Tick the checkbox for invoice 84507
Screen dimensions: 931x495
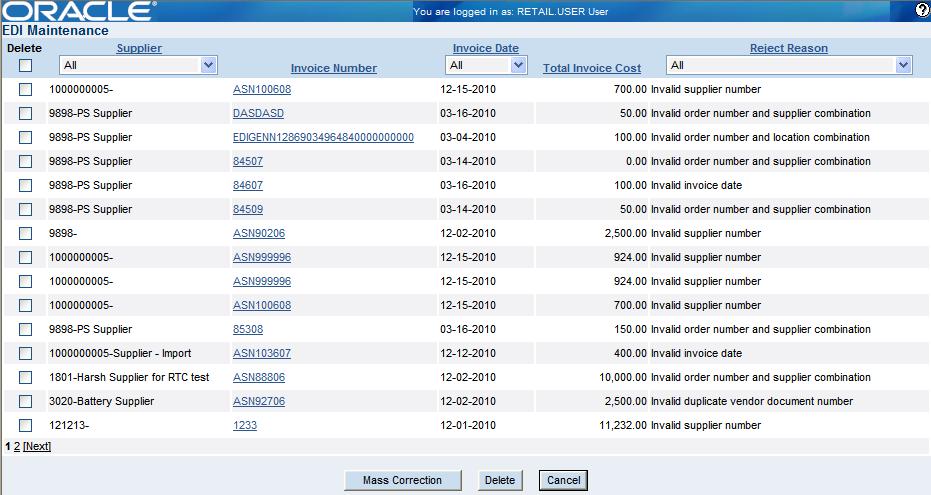(25, 161)
